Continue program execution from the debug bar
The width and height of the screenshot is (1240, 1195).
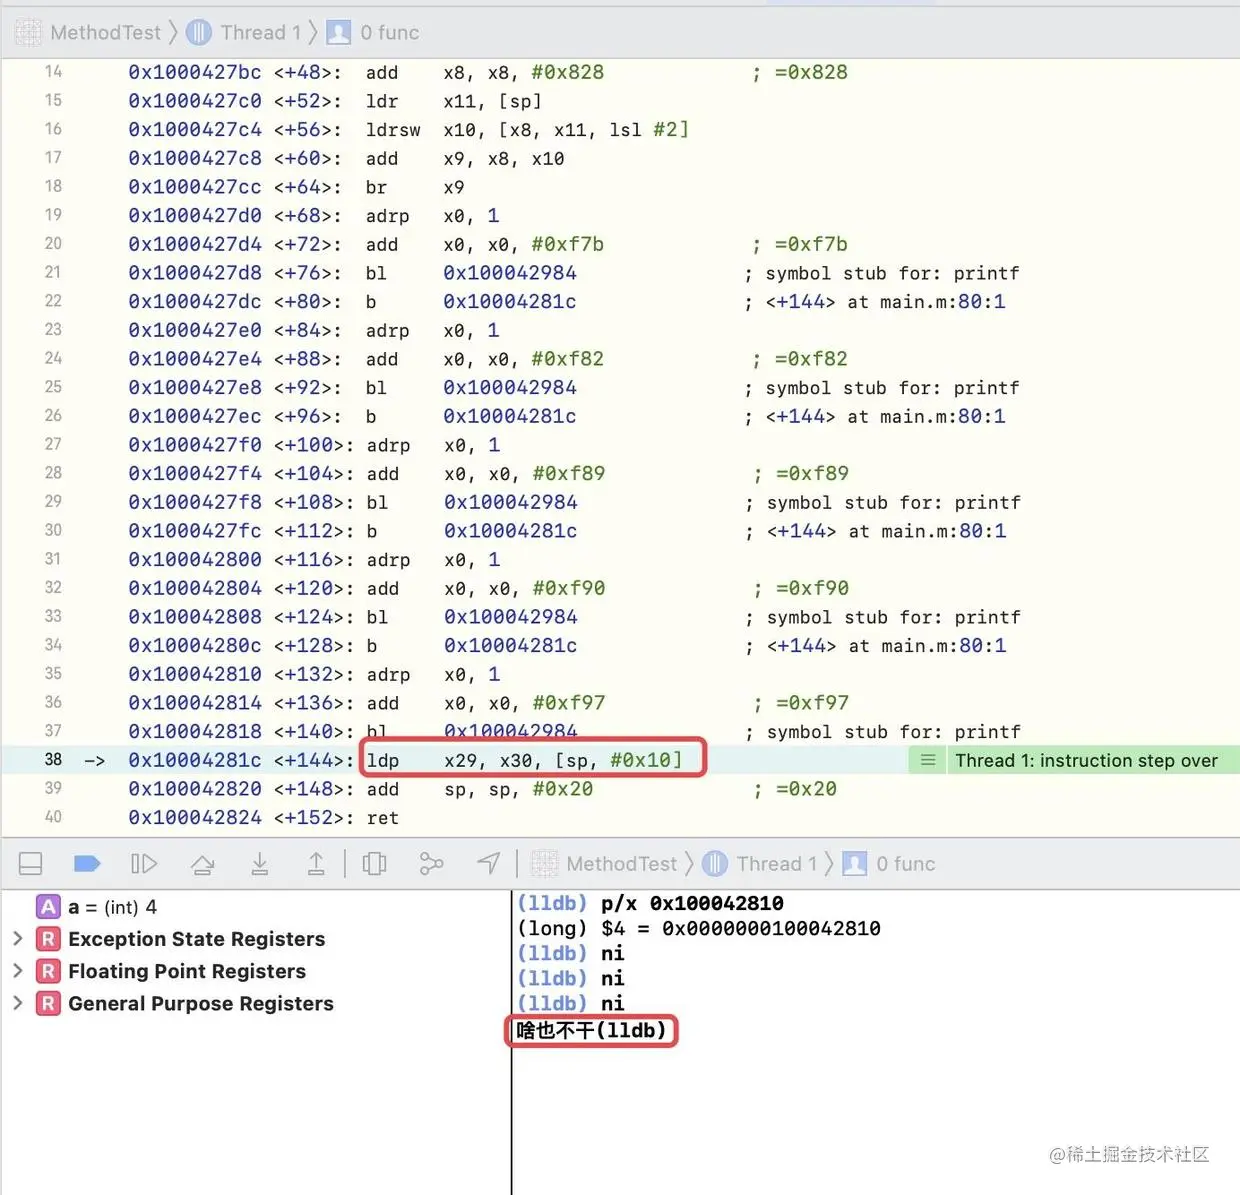144,864
